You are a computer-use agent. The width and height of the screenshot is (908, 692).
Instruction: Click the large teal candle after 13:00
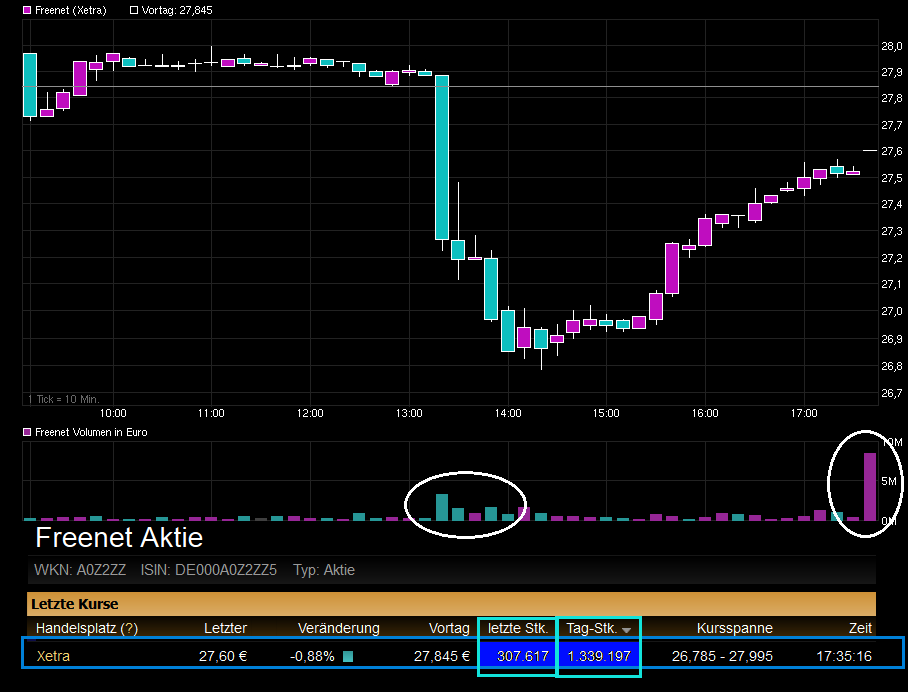(x=442, y=157)
